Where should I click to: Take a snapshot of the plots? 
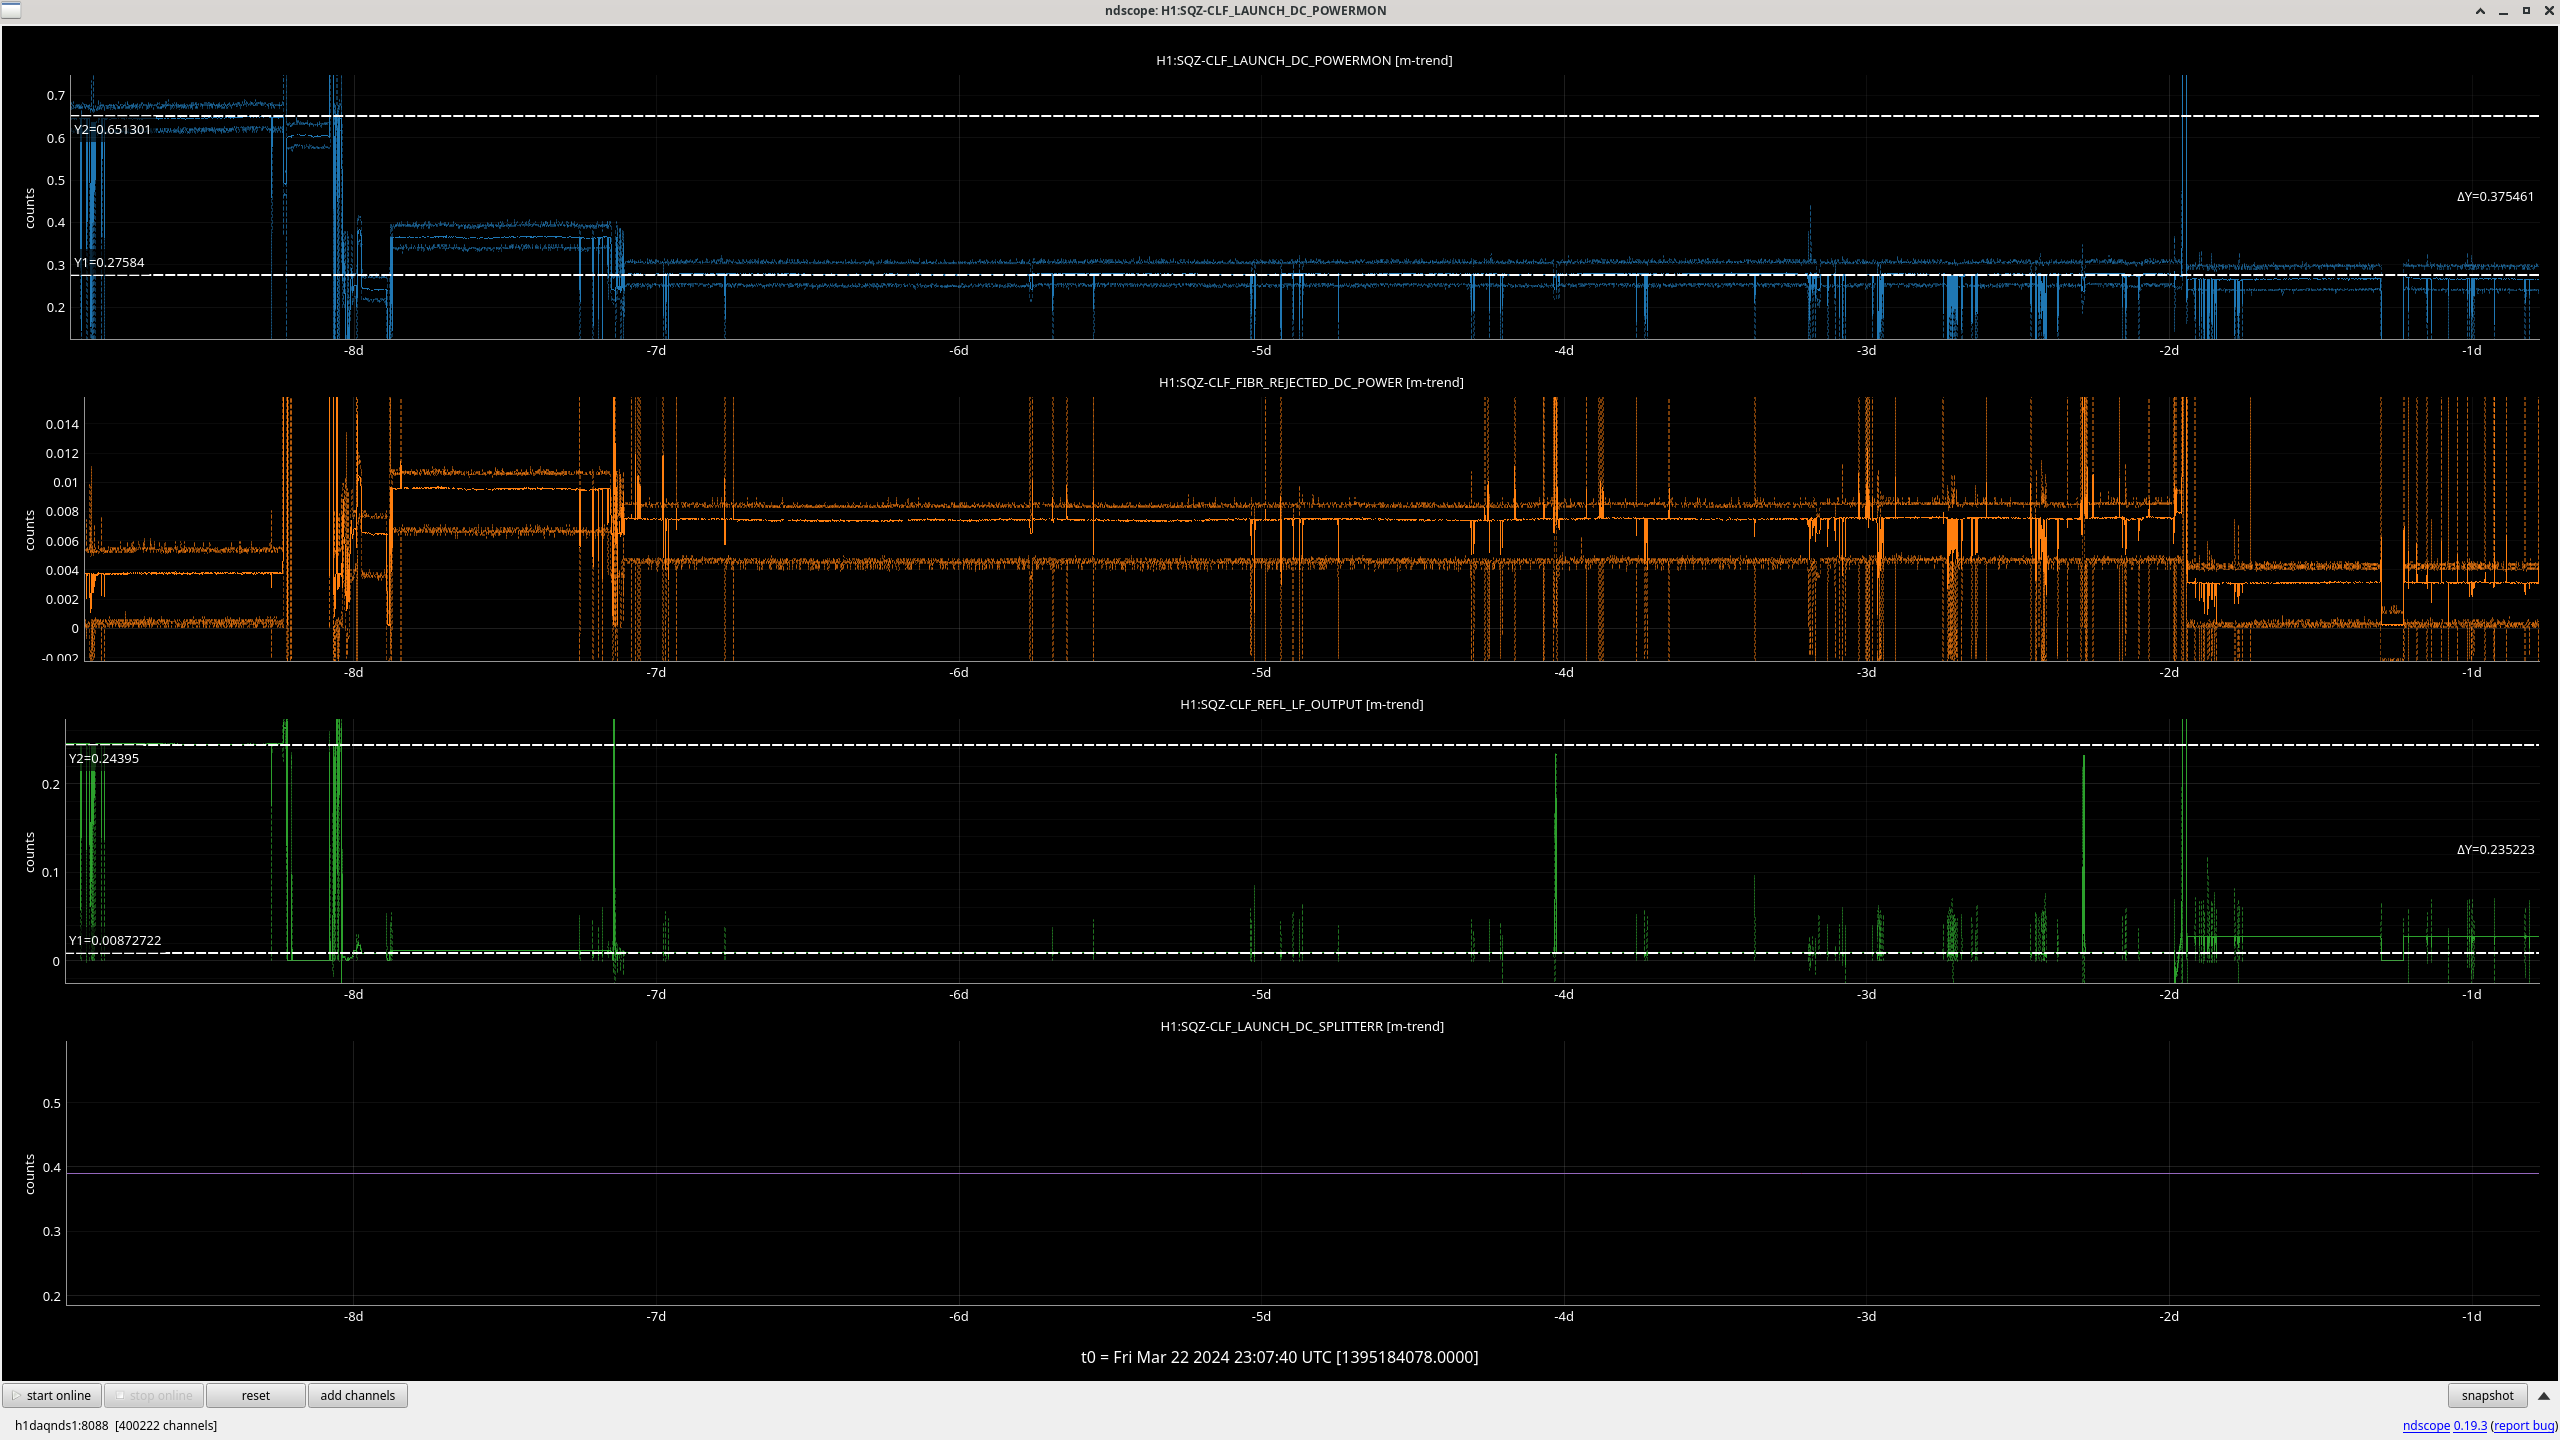pyautogui.click(x=2486, y=1395)
